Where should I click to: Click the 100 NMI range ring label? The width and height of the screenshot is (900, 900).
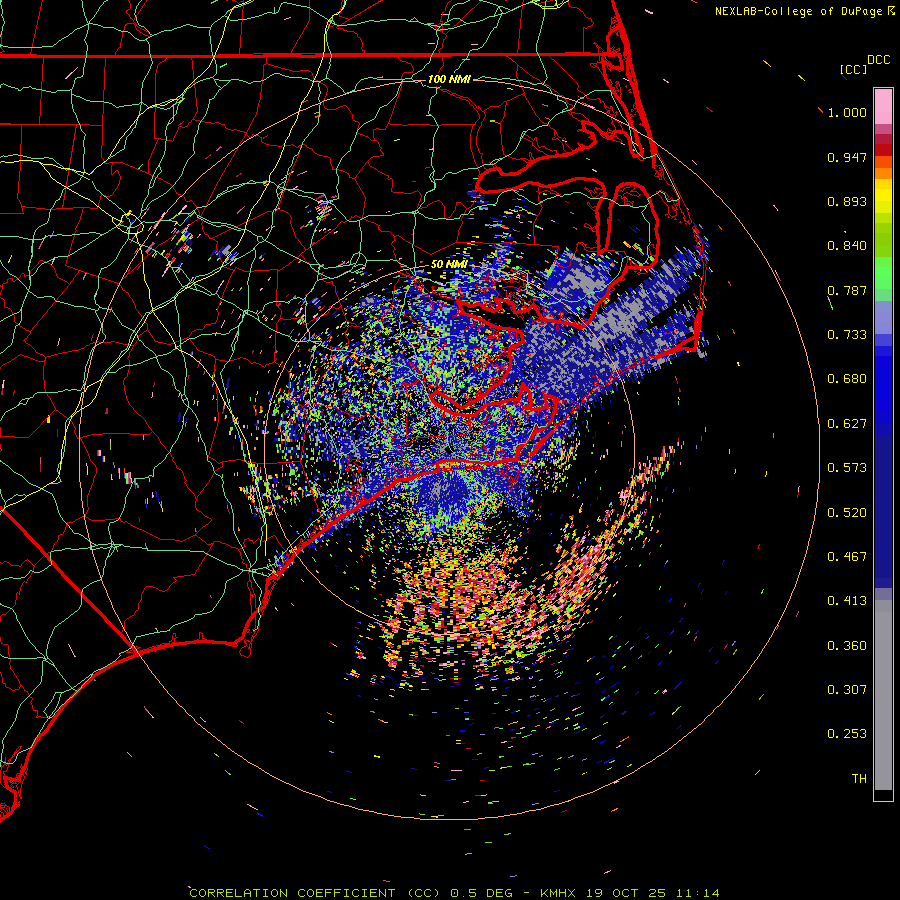pos(449,79)
